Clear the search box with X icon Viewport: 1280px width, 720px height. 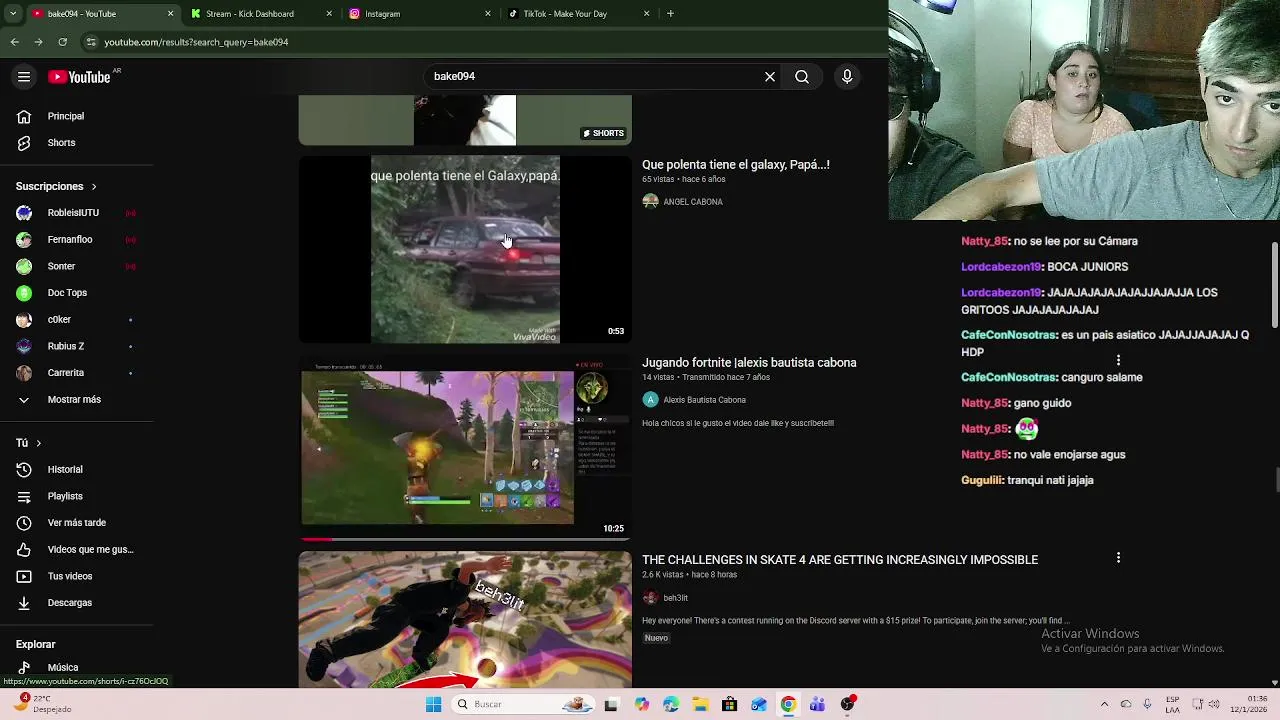pos(770,76)
